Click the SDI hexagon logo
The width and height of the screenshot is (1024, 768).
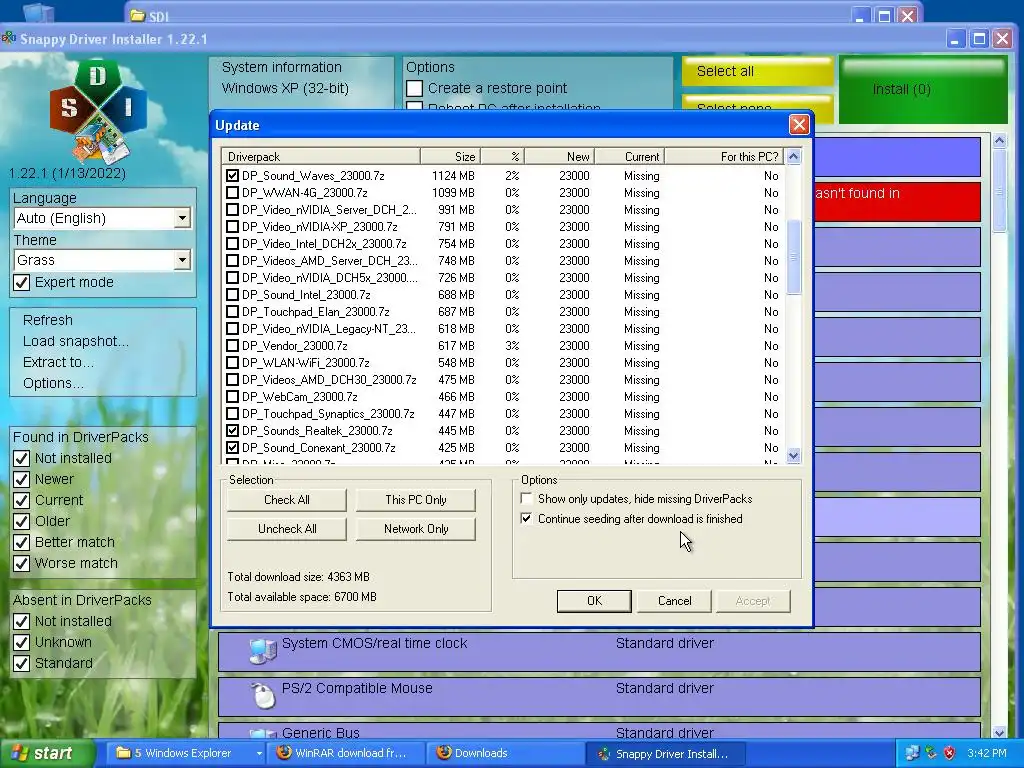click(x=98, y=110)
